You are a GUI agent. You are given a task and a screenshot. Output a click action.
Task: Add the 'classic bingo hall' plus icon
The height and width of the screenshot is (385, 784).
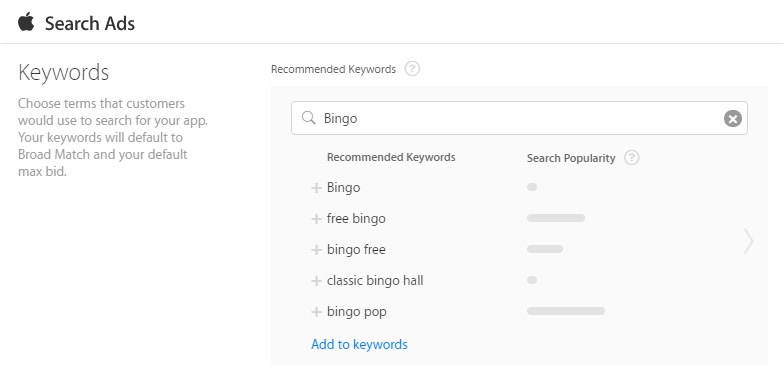click(316, 281)
